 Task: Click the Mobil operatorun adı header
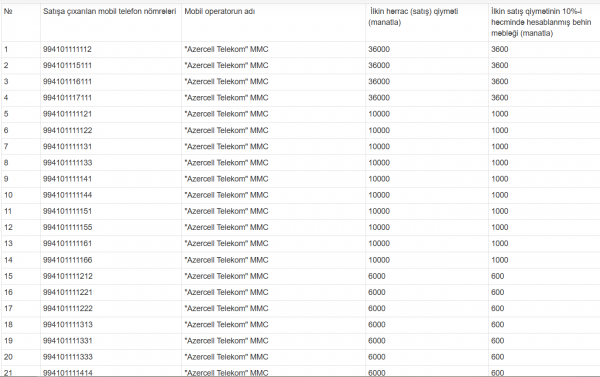(x=220, y=11)
